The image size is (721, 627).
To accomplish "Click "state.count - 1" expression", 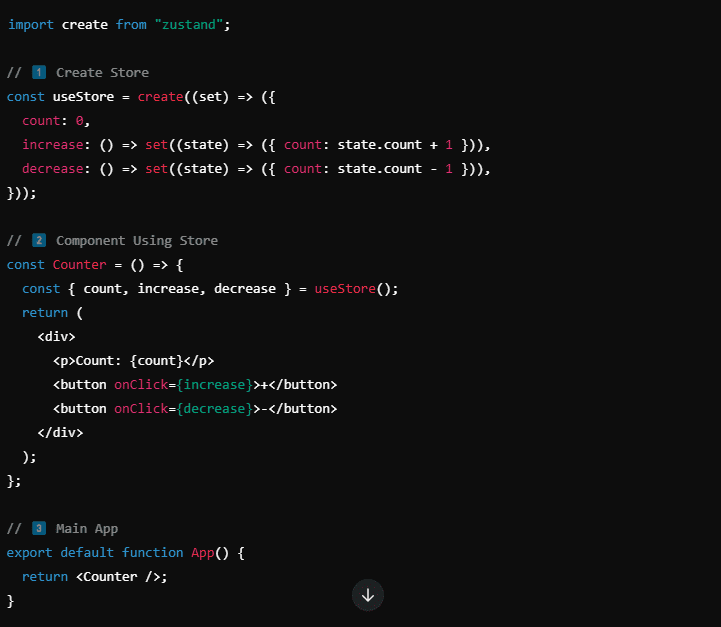I will coord(395,169).
